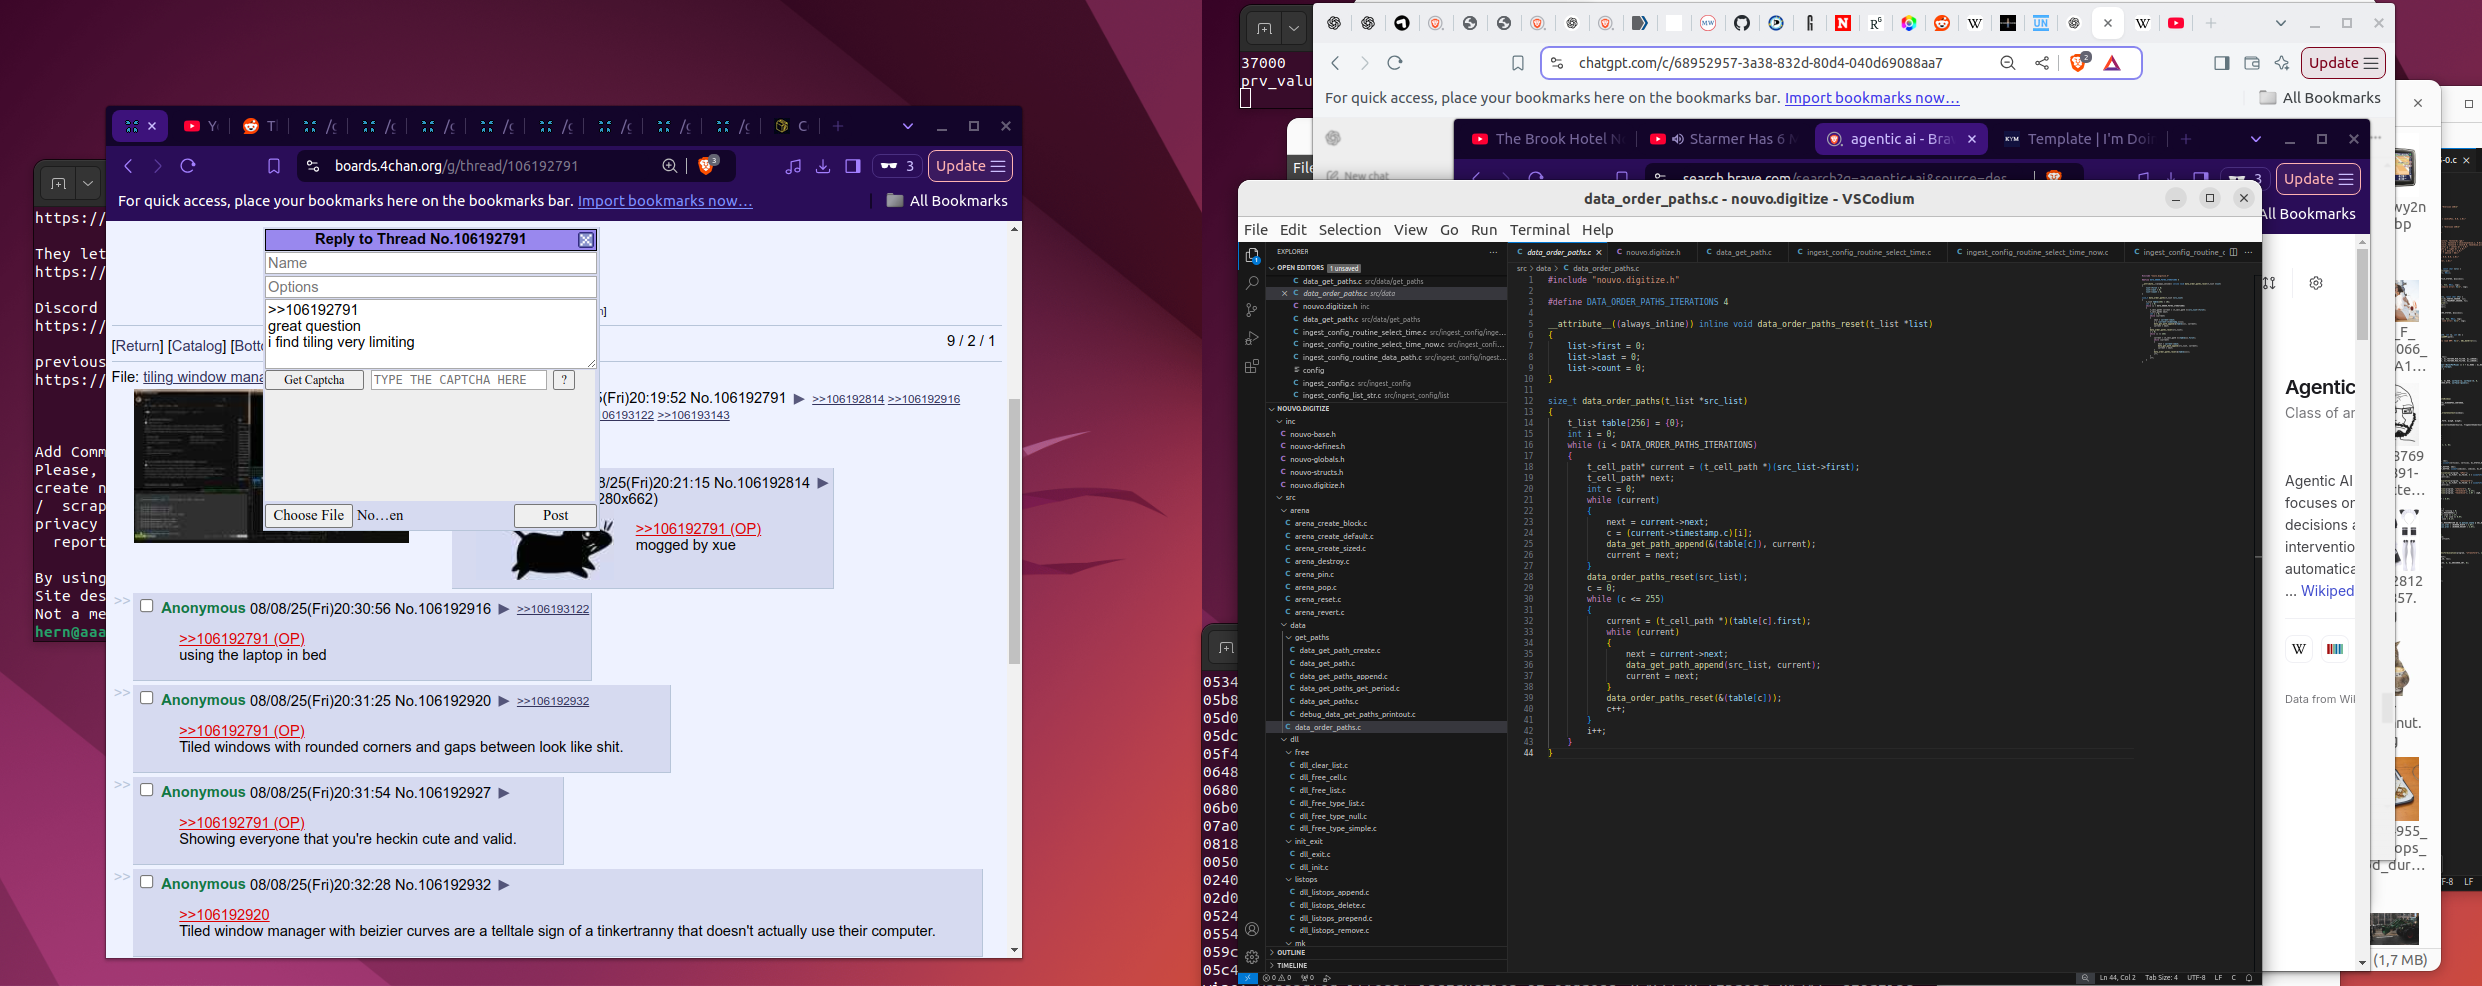
Task: Click the Get Captcha button
Action: [314, 380]
